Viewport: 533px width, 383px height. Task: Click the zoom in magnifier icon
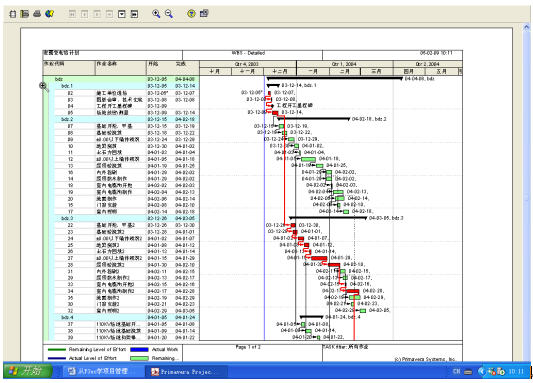pos(156,14)
